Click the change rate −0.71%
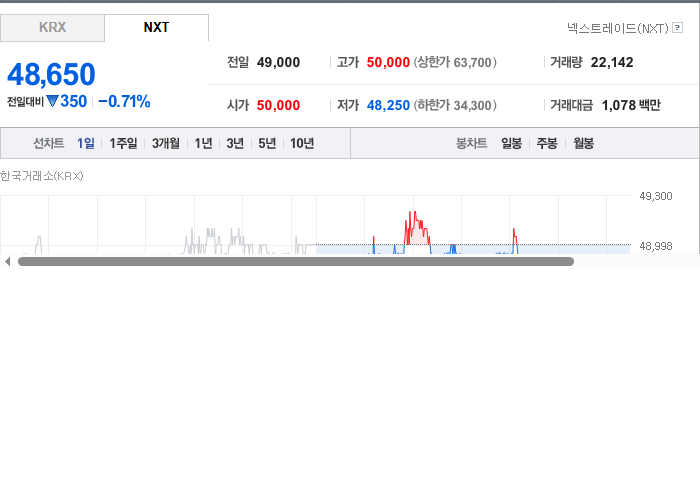Screen dimensions: 700x490 point(124,101)
